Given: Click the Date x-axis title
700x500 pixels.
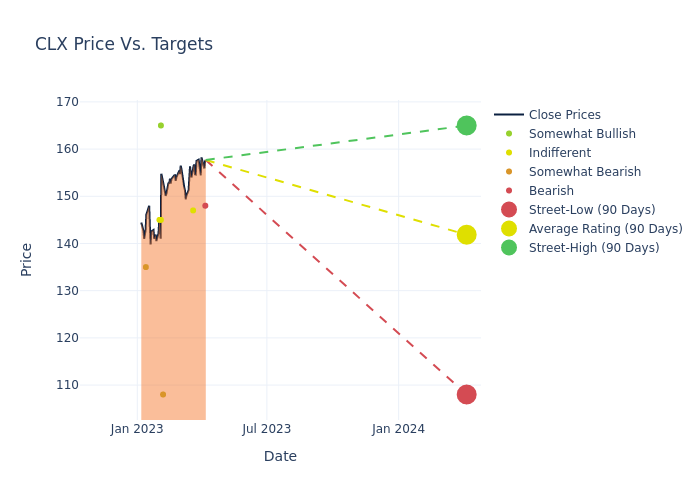Looking at the screenshot, I should click(x=280, y=456).
